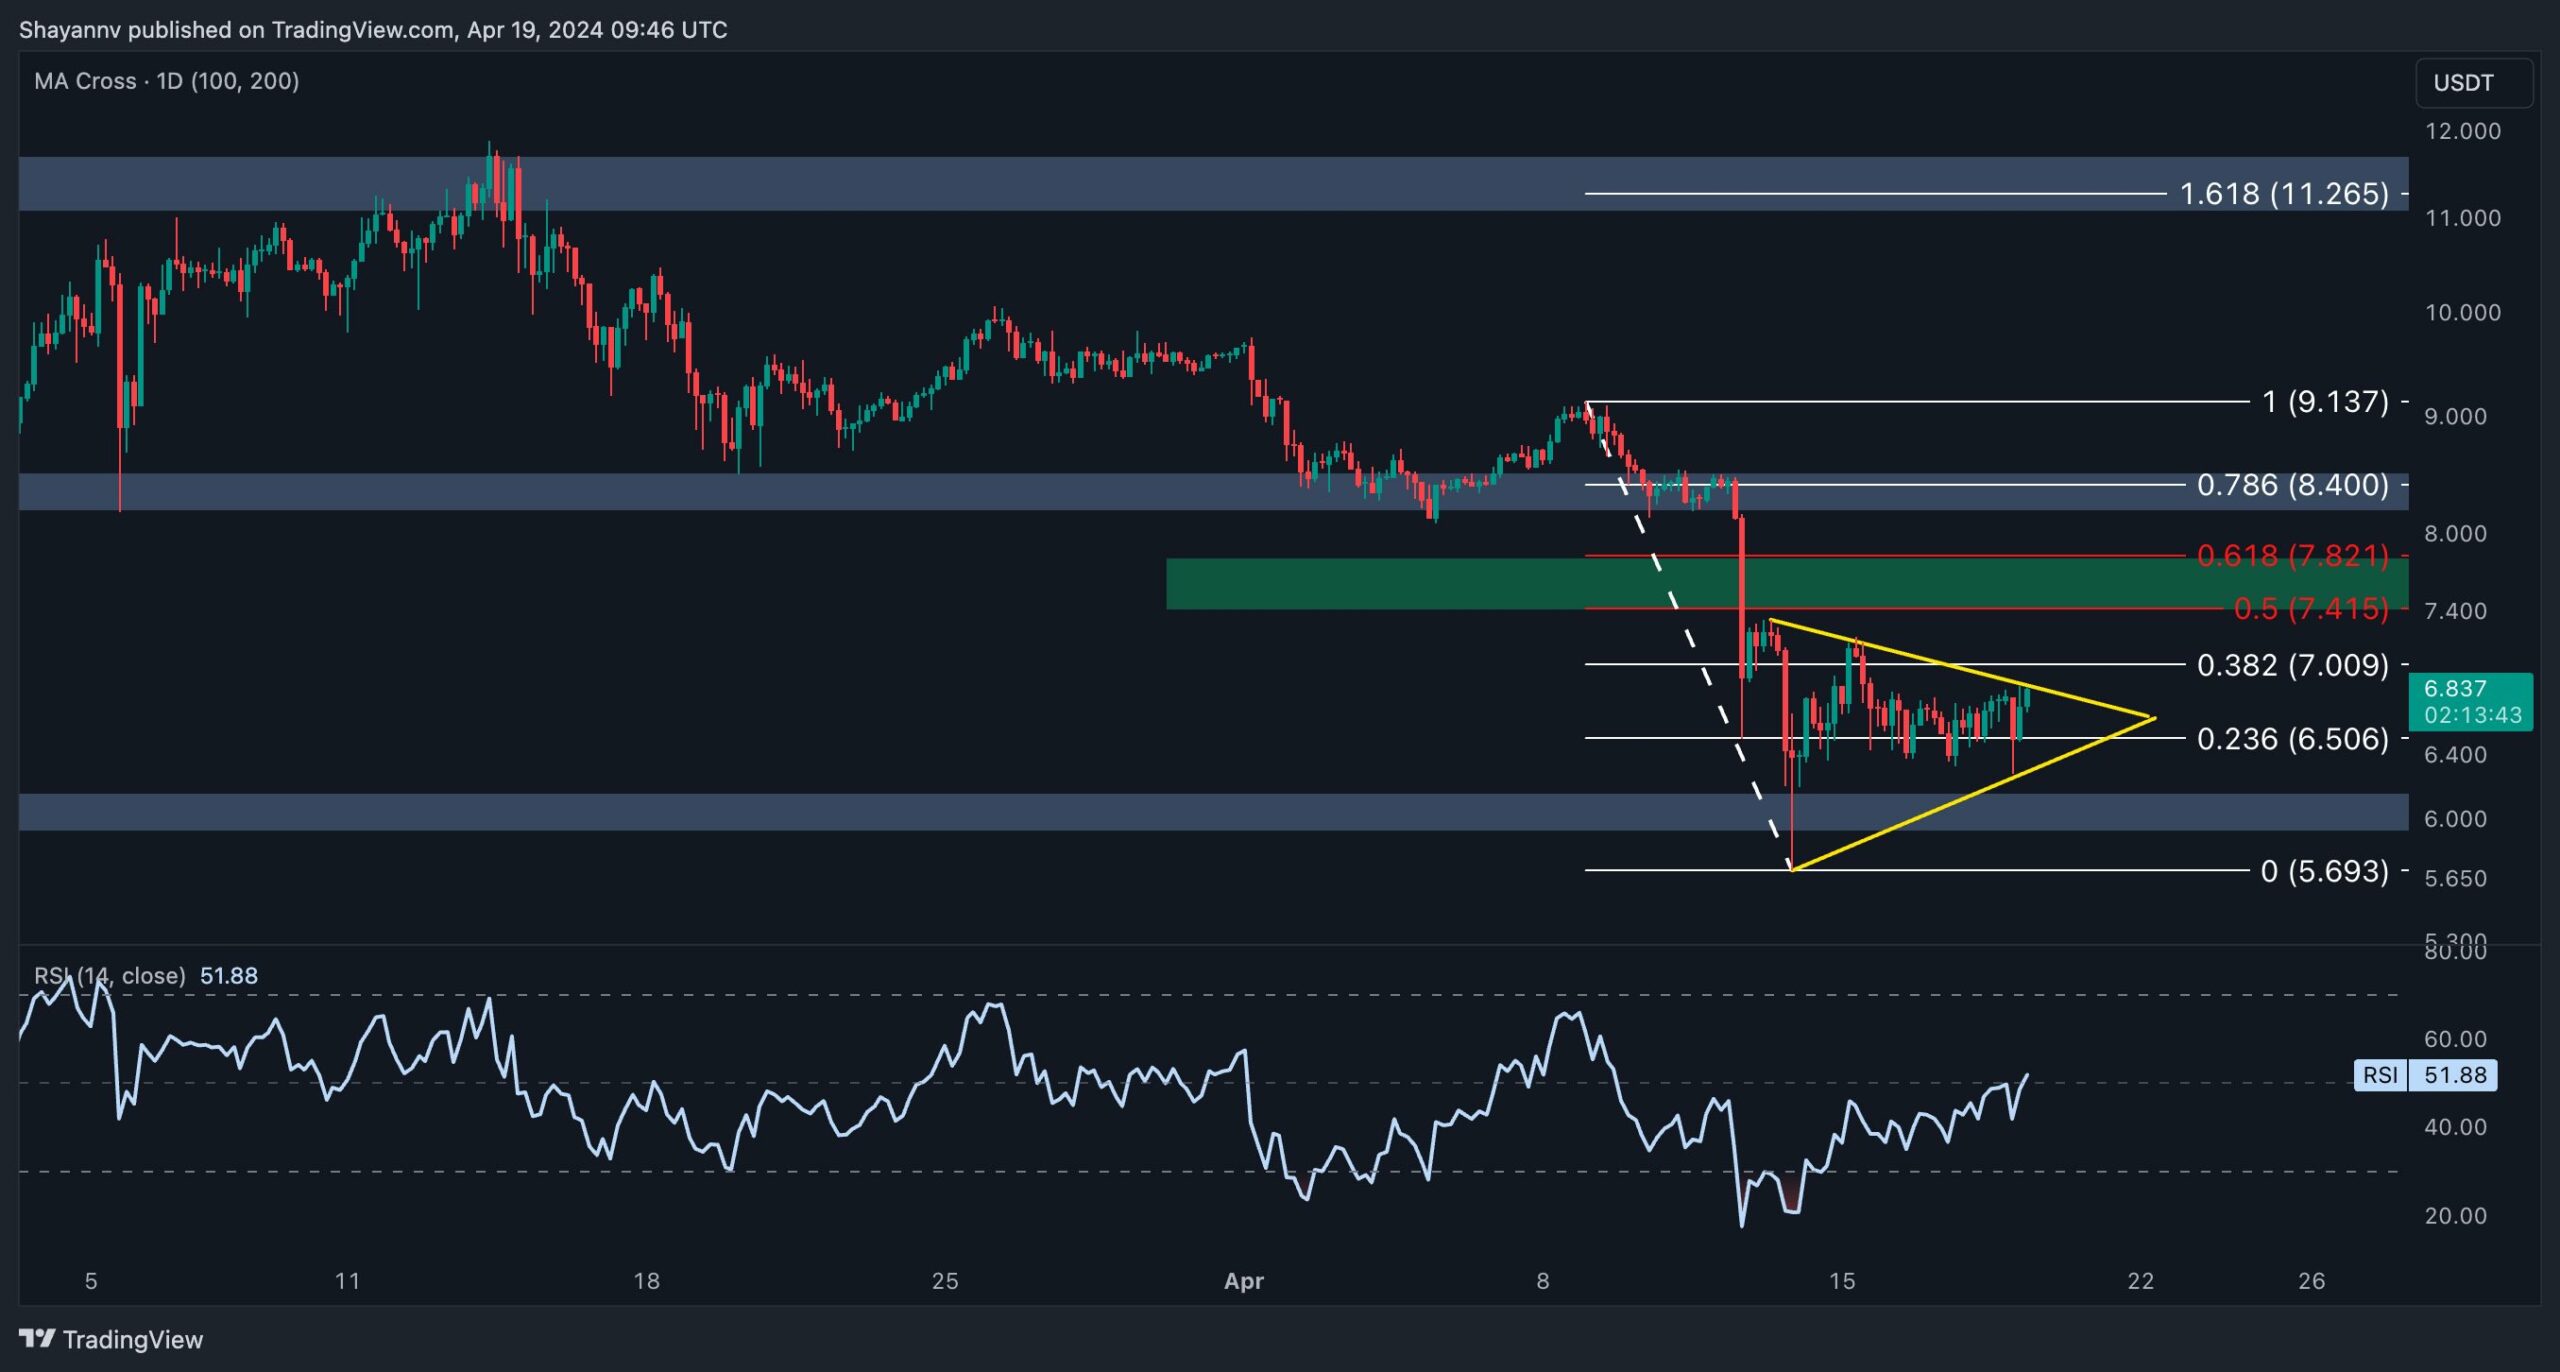Click the 22 date axis label
Viewport: 2560px width, 1372px height.
(x=2140, y=1281)
